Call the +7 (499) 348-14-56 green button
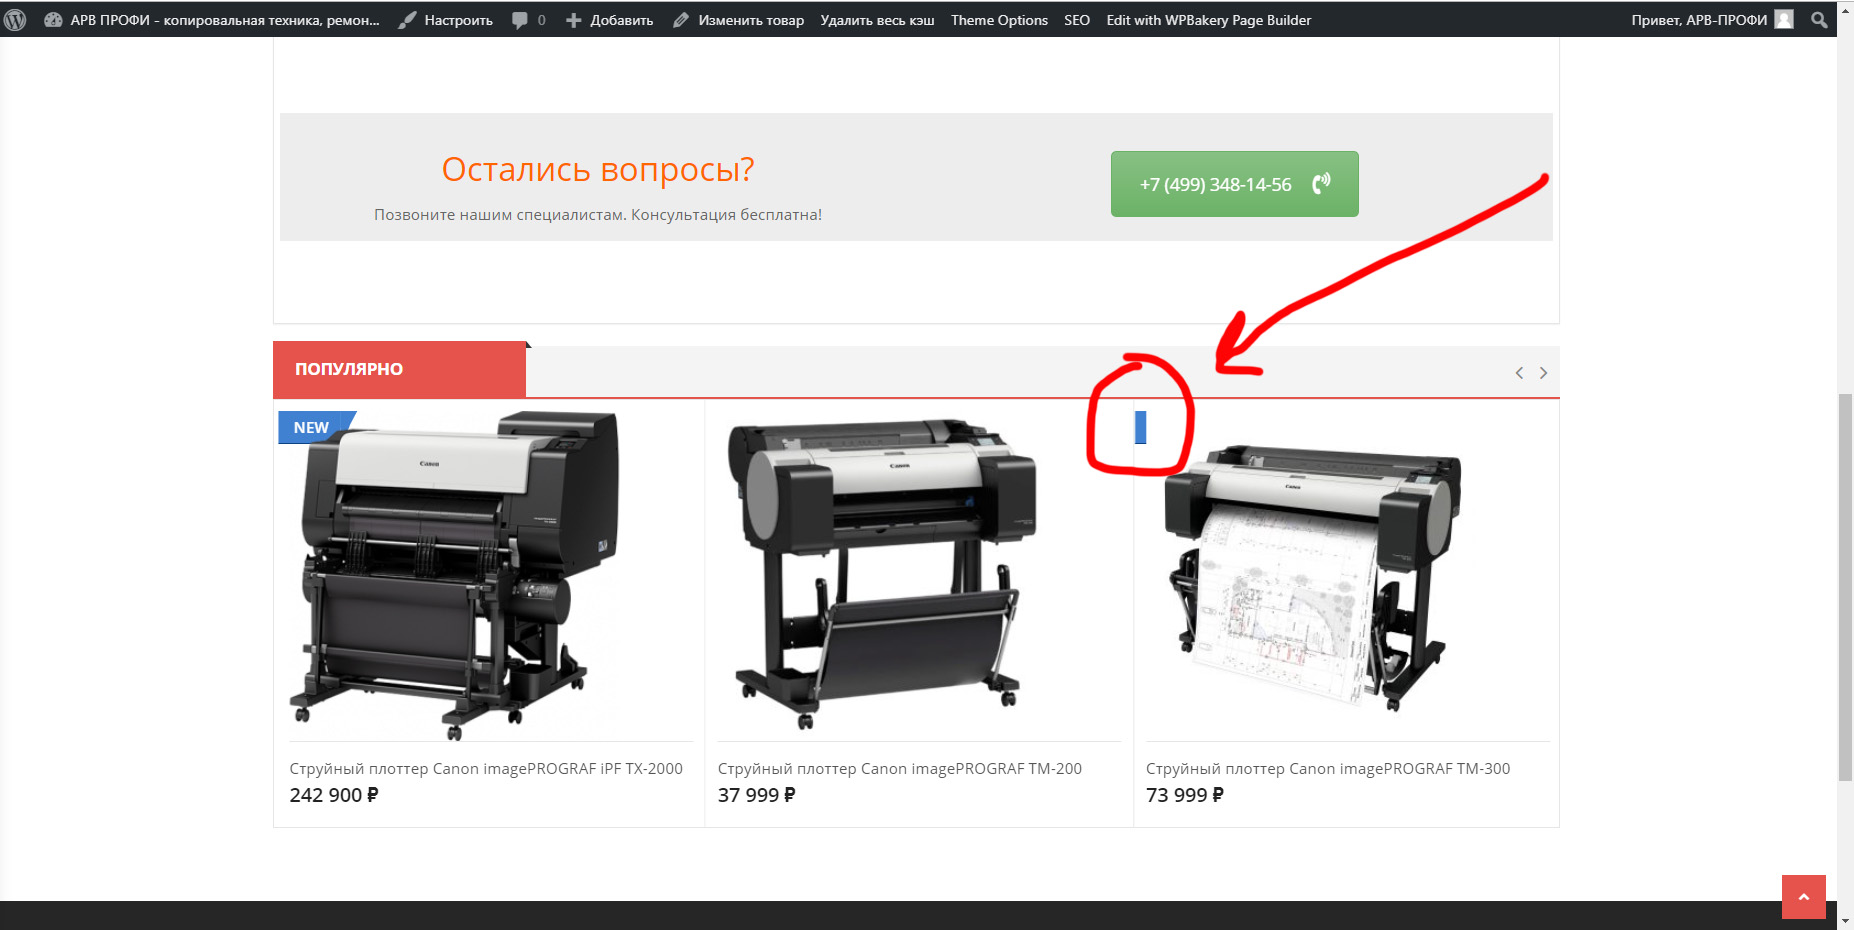 coord(1234,184)
